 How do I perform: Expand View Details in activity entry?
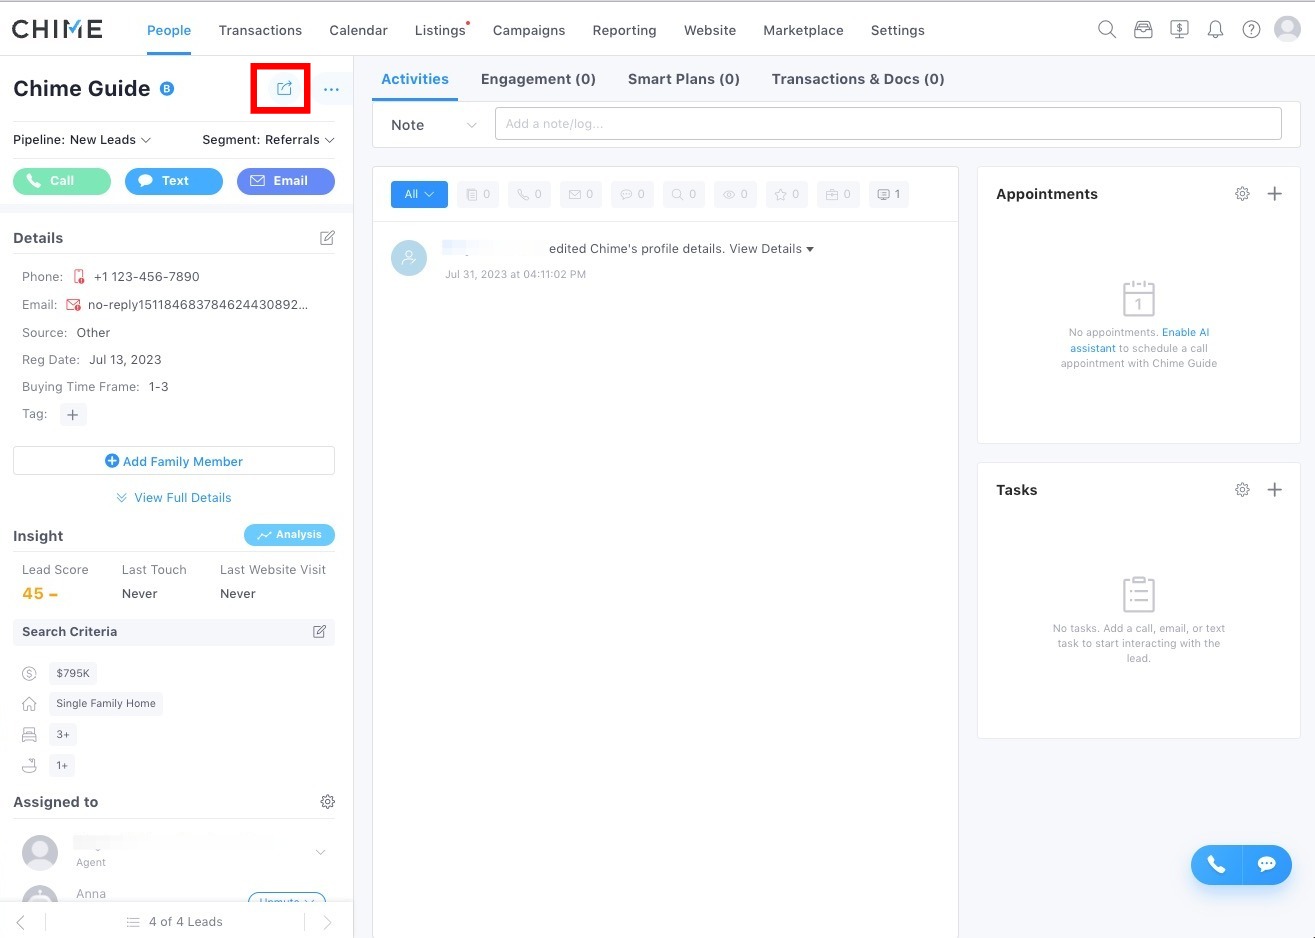[771, 249]
